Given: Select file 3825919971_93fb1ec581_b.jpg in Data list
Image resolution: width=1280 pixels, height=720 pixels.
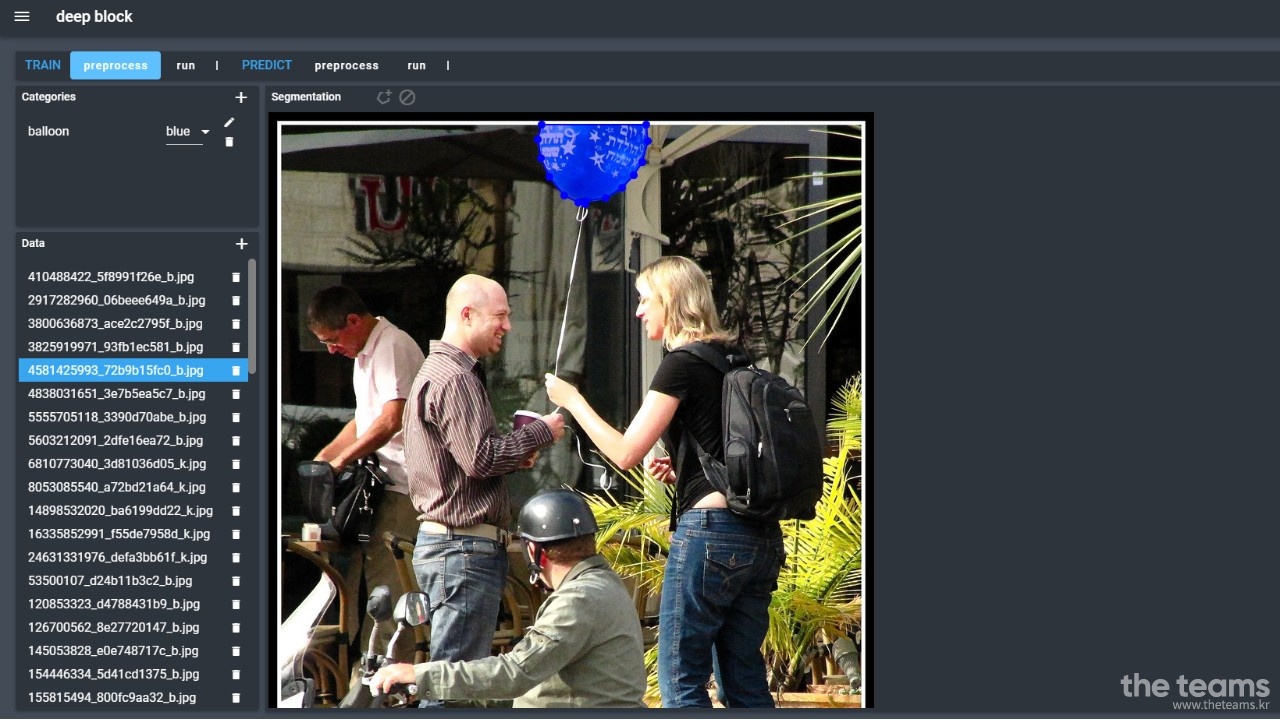Looking at the screenshot, I should pos(116,347).
